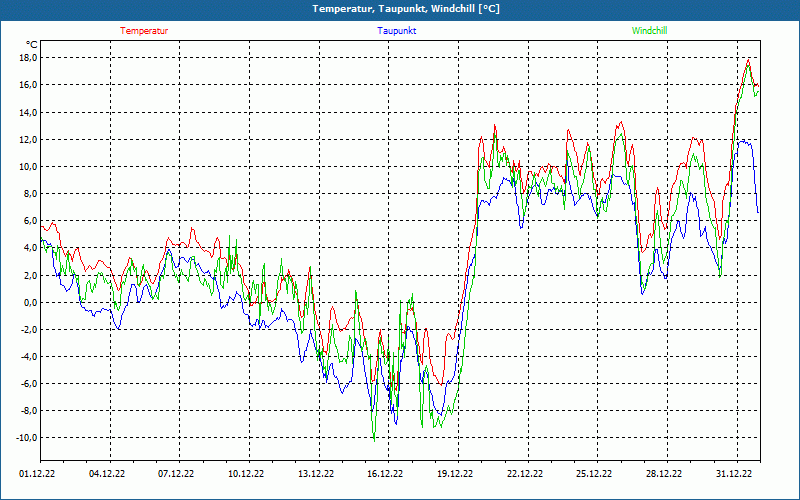Click the 28.12.22 date label
This screenshot has height=500, width=800.
coord(664,473)
